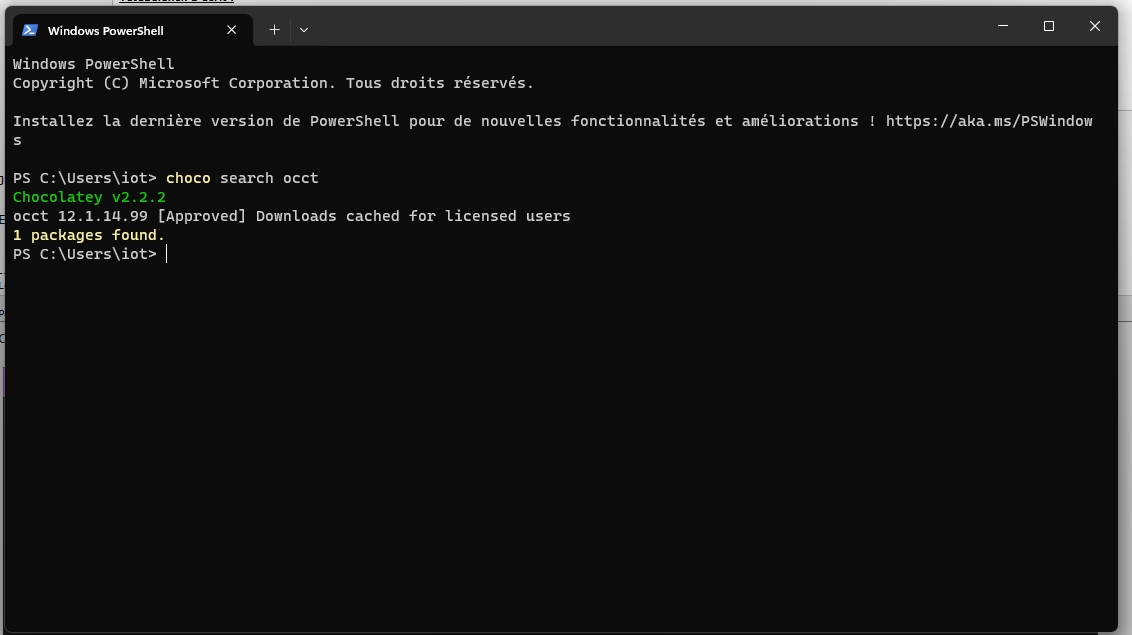This screenshot has height=635, width=1132.
Task: Select the Windows PowerShell tab title
Action: click(105, 31)
